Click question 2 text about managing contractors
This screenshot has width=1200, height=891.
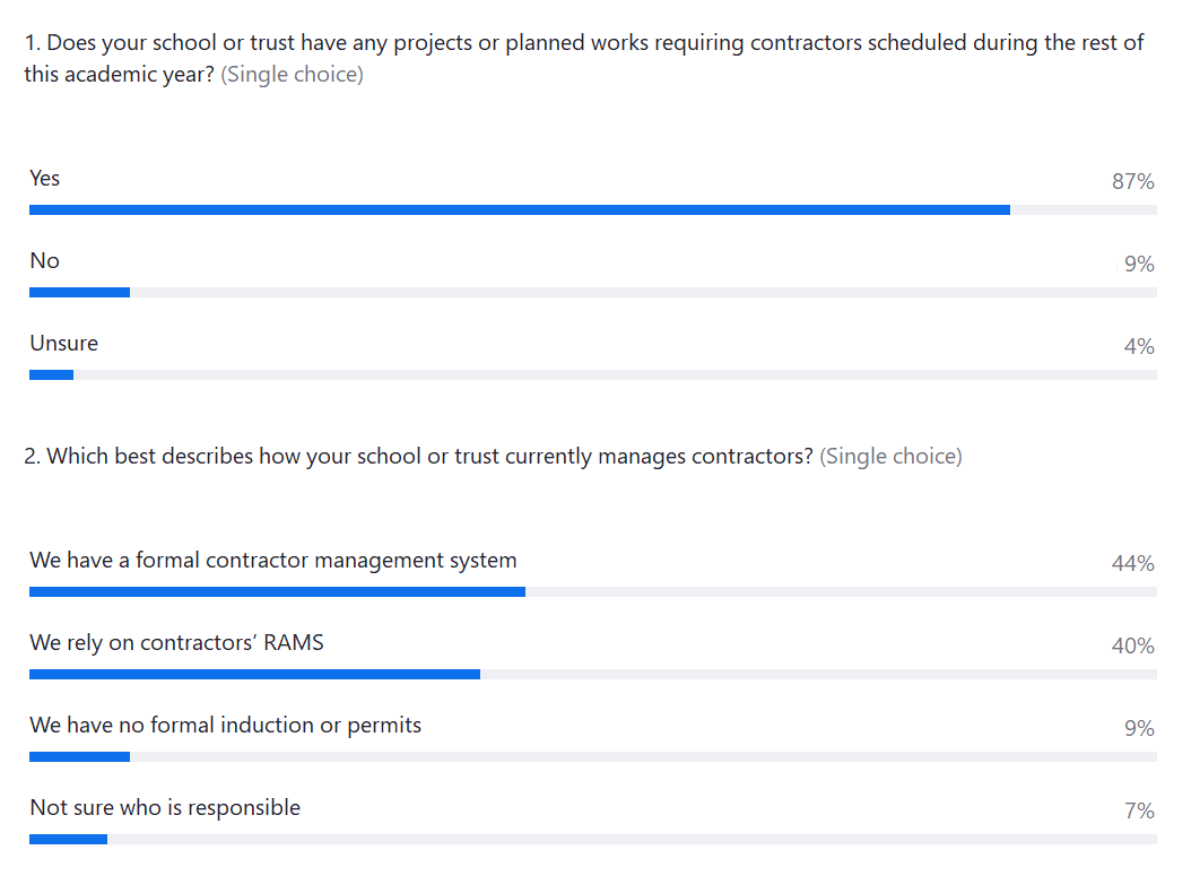(418, 457)
